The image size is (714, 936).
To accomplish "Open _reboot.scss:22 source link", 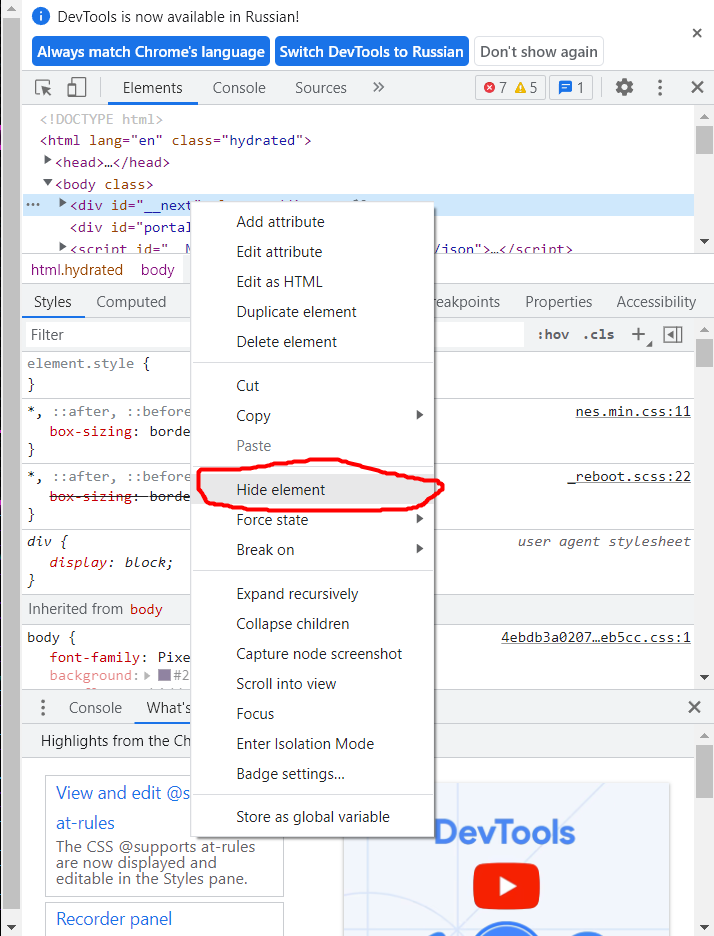I will [x=629, y=477].
